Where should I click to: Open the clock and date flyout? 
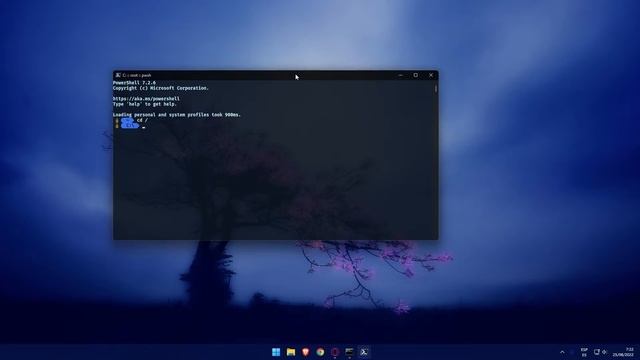[623, 352]
